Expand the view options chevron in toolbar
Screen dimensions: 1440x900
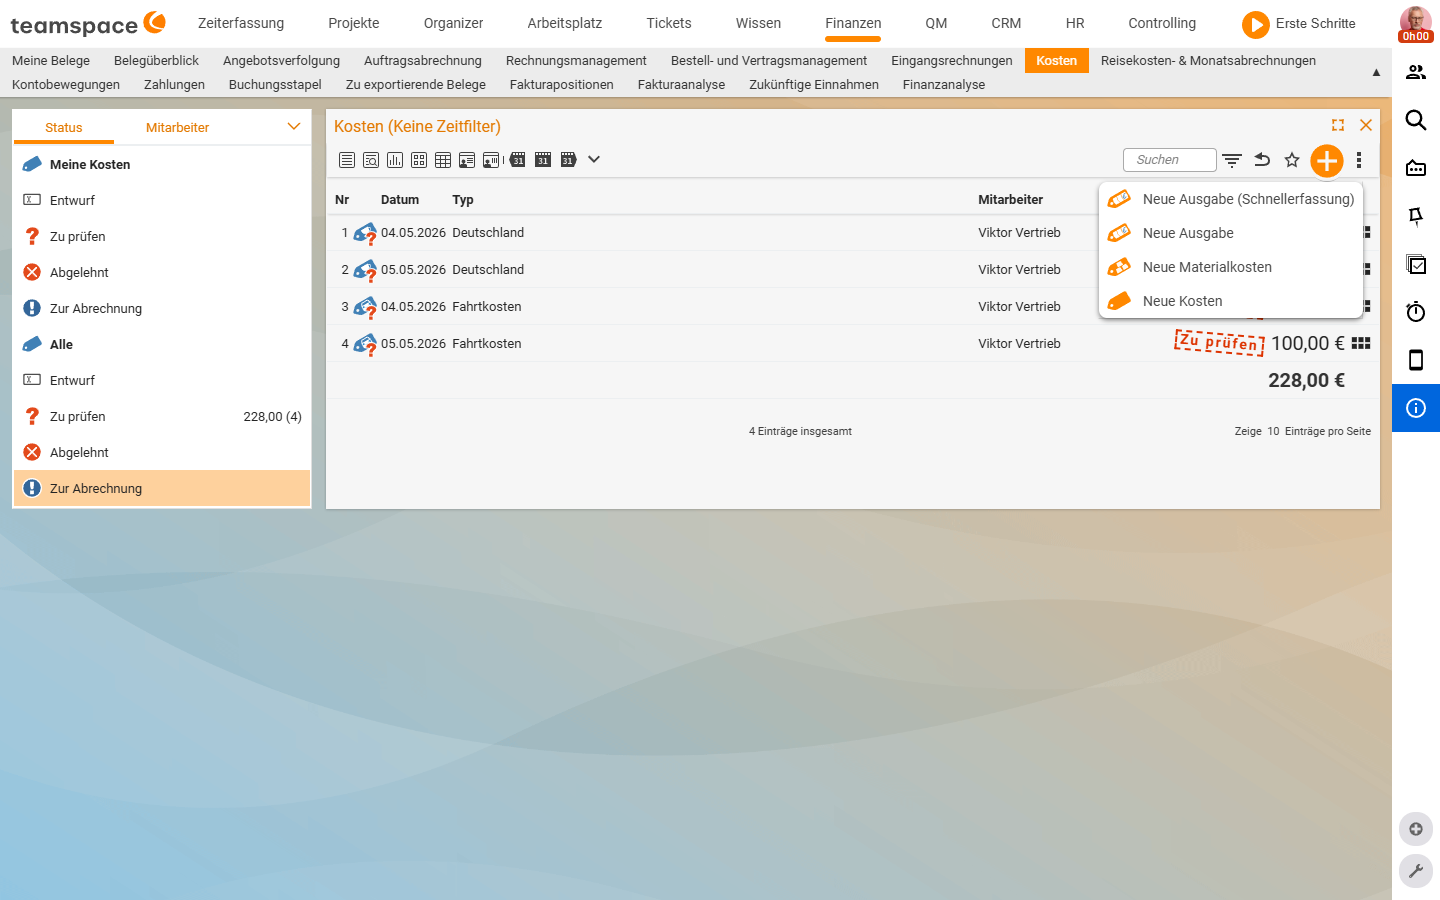tap(594, 159)
